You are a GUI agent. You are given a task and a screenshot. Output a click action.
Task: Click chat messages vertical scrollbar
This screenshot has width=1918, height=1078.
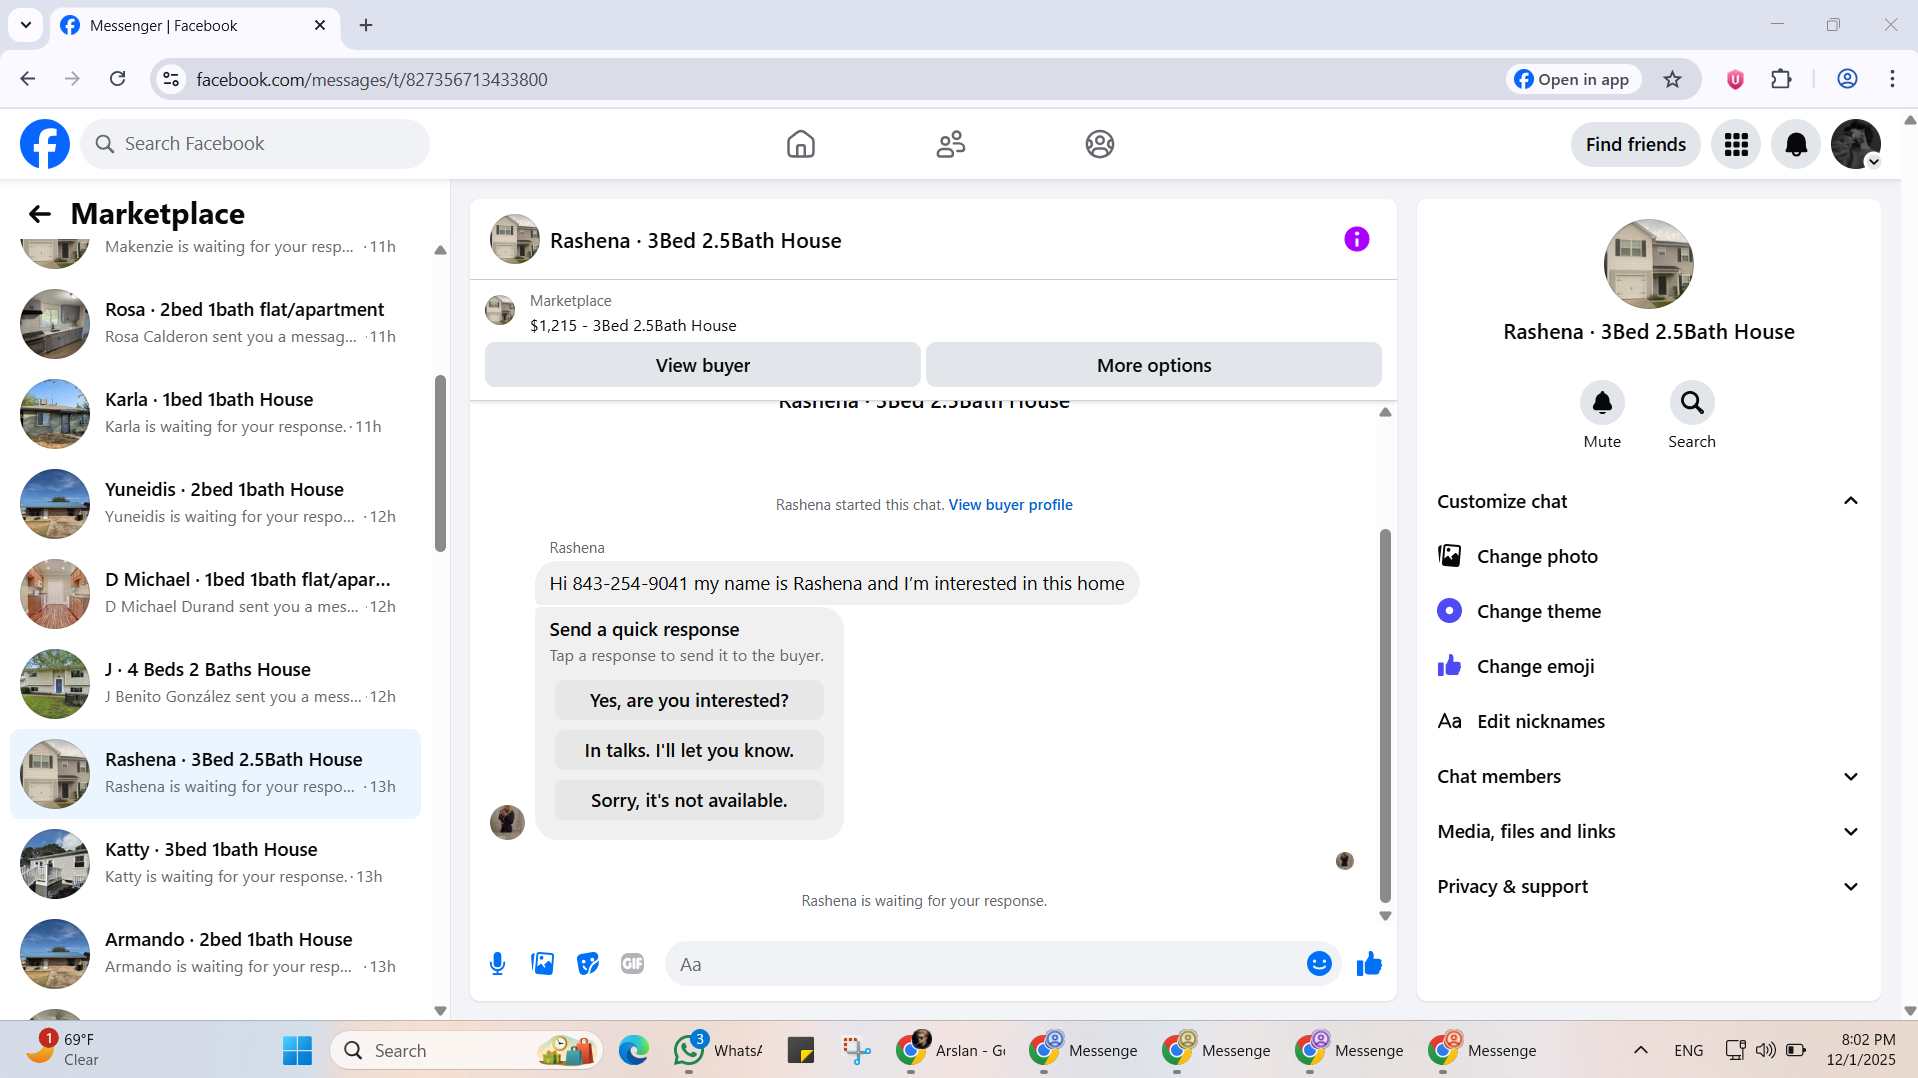point(1385,715)
